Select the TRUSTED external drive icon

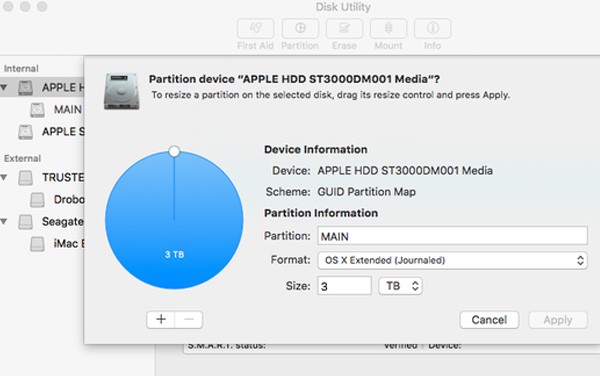coord(26,178)
